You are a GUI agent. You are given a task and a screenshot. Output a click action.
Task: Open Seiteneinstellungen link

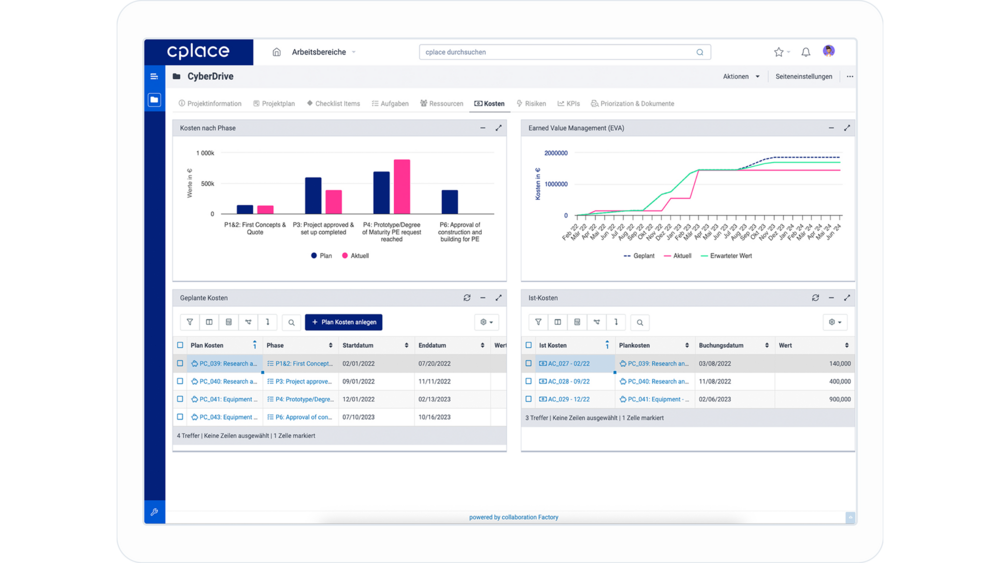pos(803,77)
